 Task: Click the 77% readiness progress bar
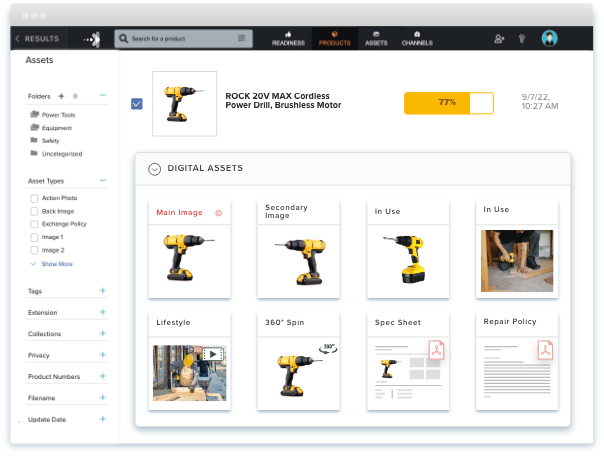[449, 103]
